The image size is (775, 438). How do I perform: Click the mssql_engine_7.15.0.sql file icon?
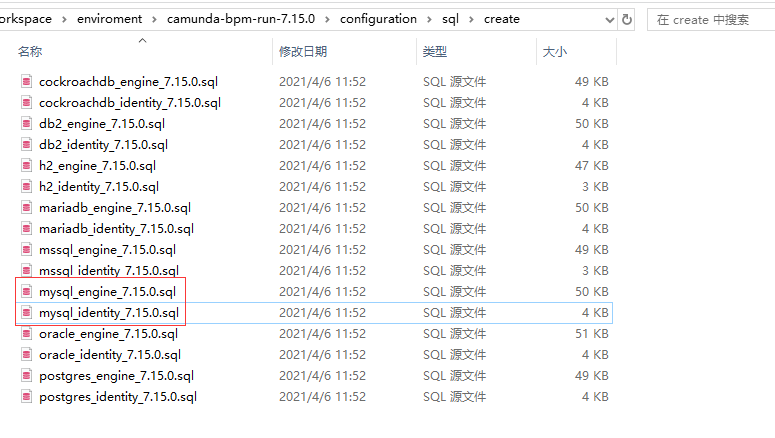pos(27,250)
